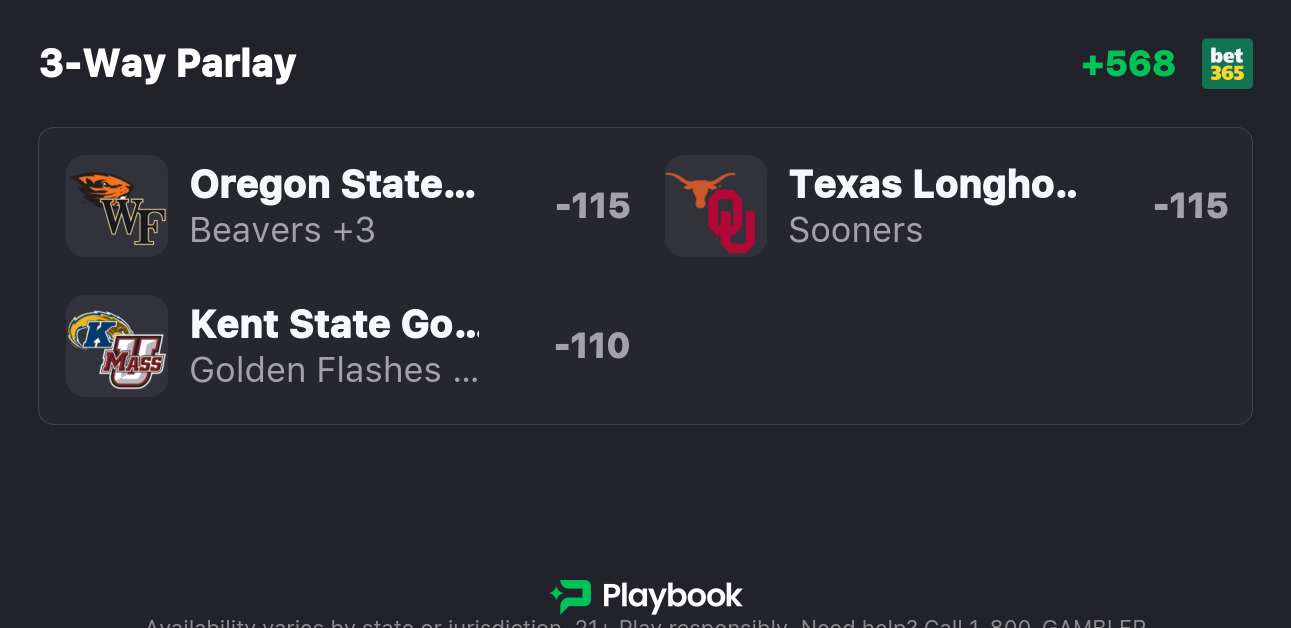Click the 3-Way Parlay heading
Screen dimensions: 1291x628
click(x=168, y=64)
